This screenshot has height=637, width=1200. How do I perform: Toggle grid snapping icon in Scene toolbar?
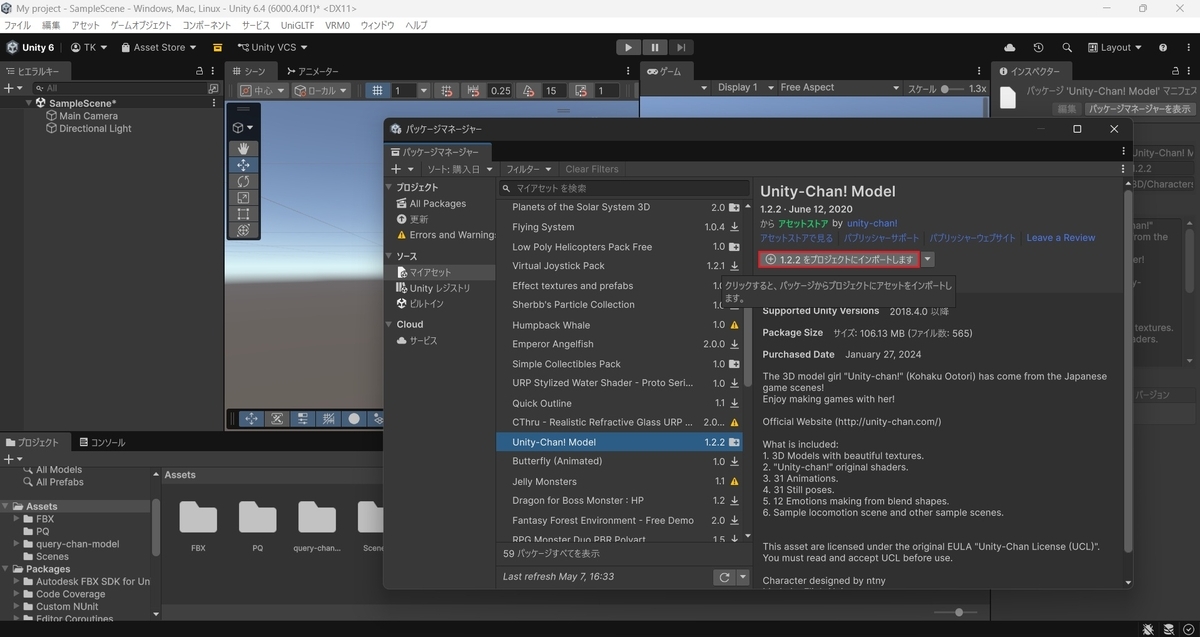447,90
